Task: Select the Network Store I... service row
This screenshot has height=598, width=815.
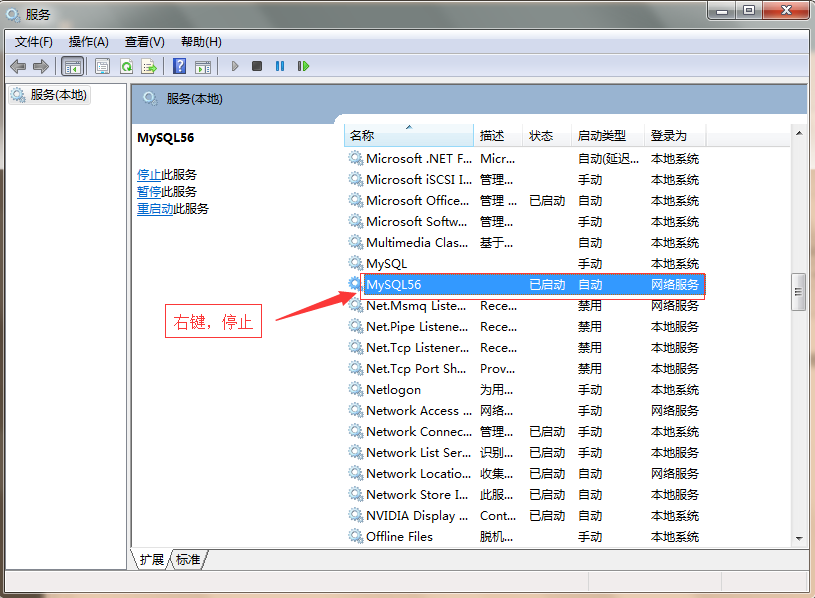Action: (x=524, y=495)
